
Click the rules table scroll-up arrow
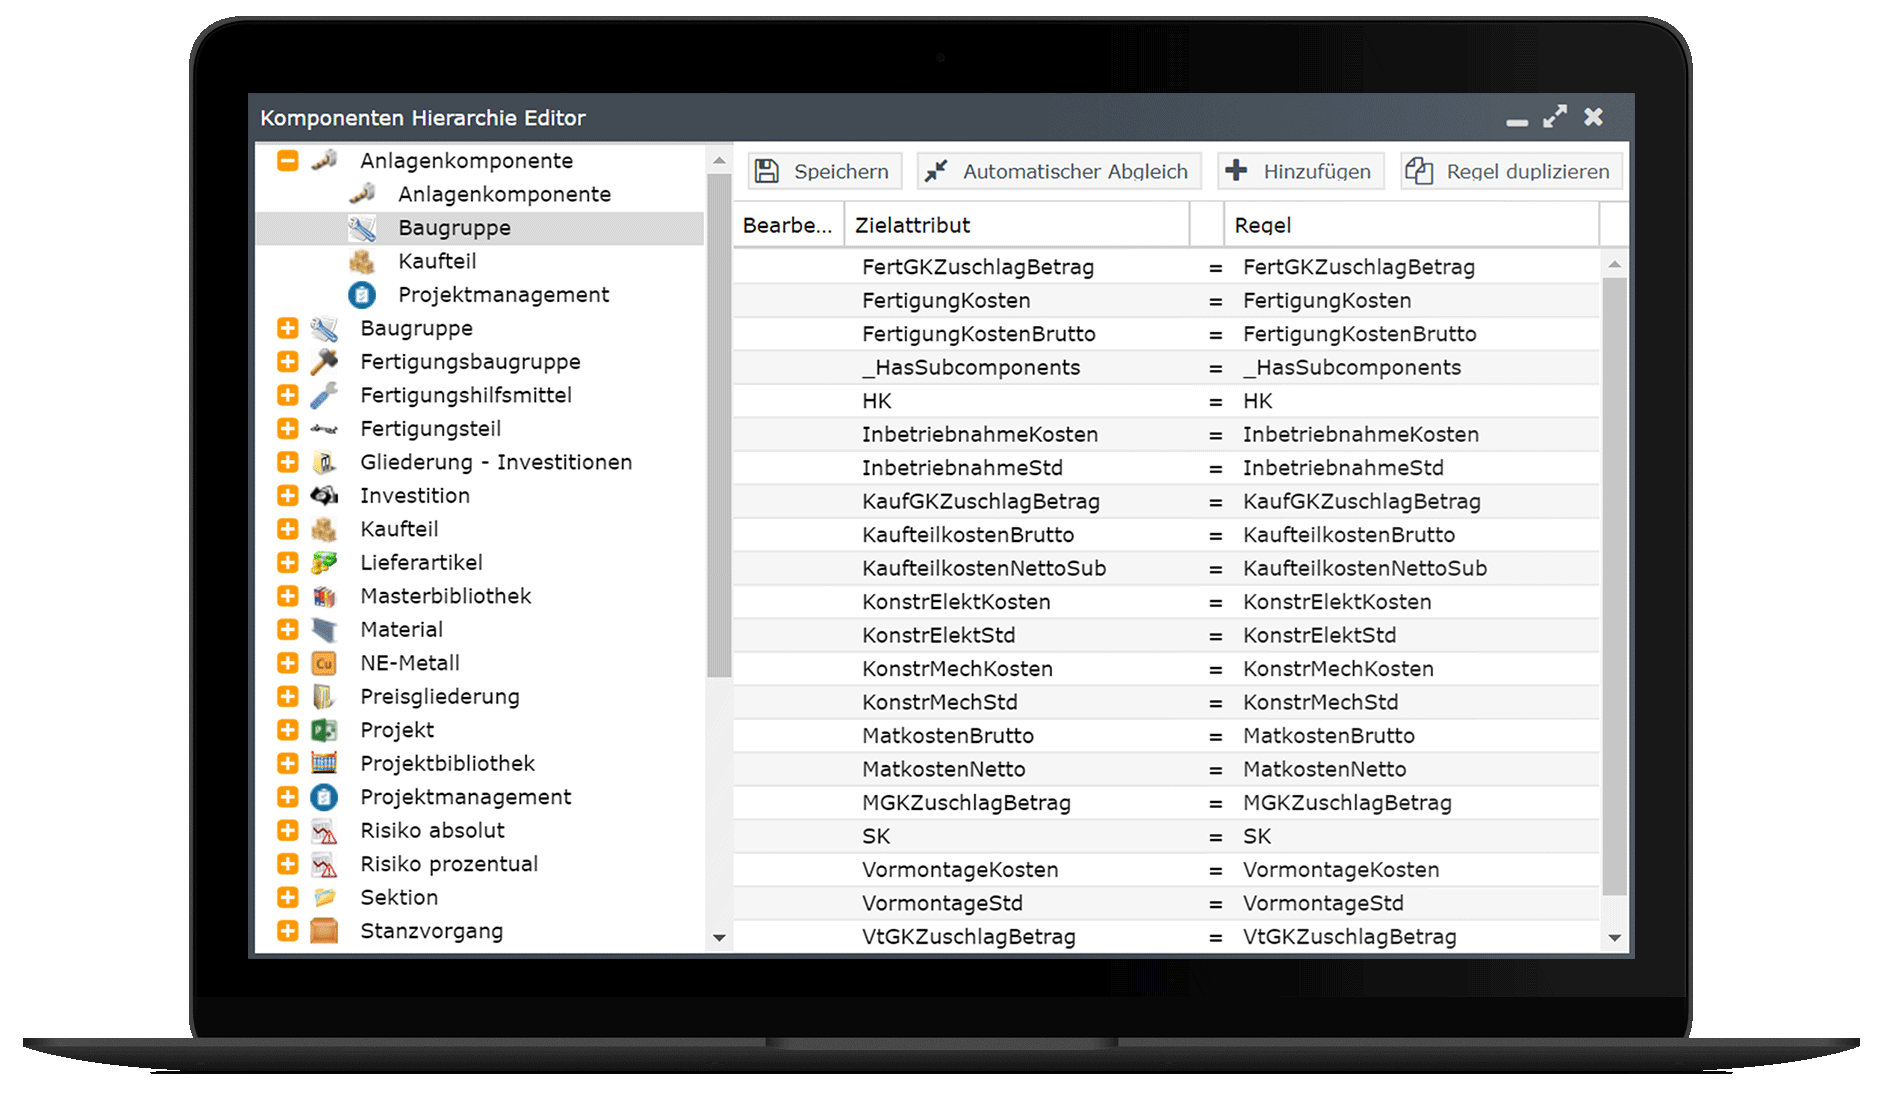coord(1614,265)
